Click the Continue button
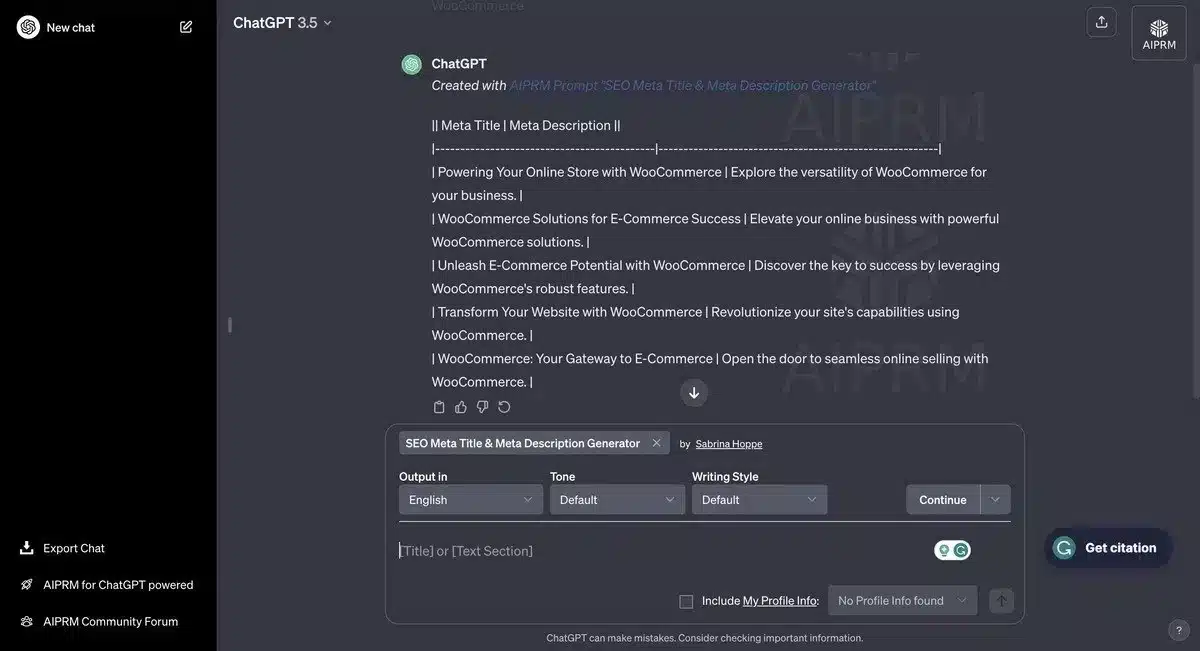Image resolution: width=1200 pixels, height=651 pixels. coord(943,500)
